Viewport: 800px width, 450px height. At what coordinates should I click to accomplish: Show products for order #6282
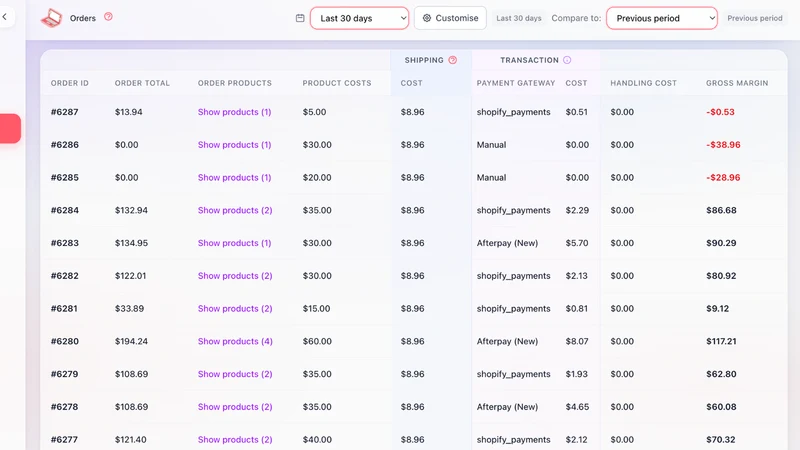pyautogui.click(x=235, y=276)
